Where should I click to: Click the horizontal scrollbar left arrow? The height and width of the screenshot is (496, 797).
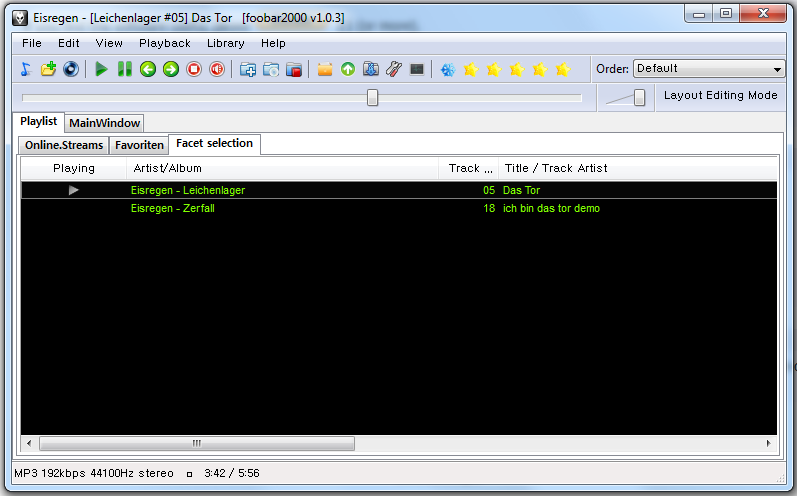click(x=29, y=443)
